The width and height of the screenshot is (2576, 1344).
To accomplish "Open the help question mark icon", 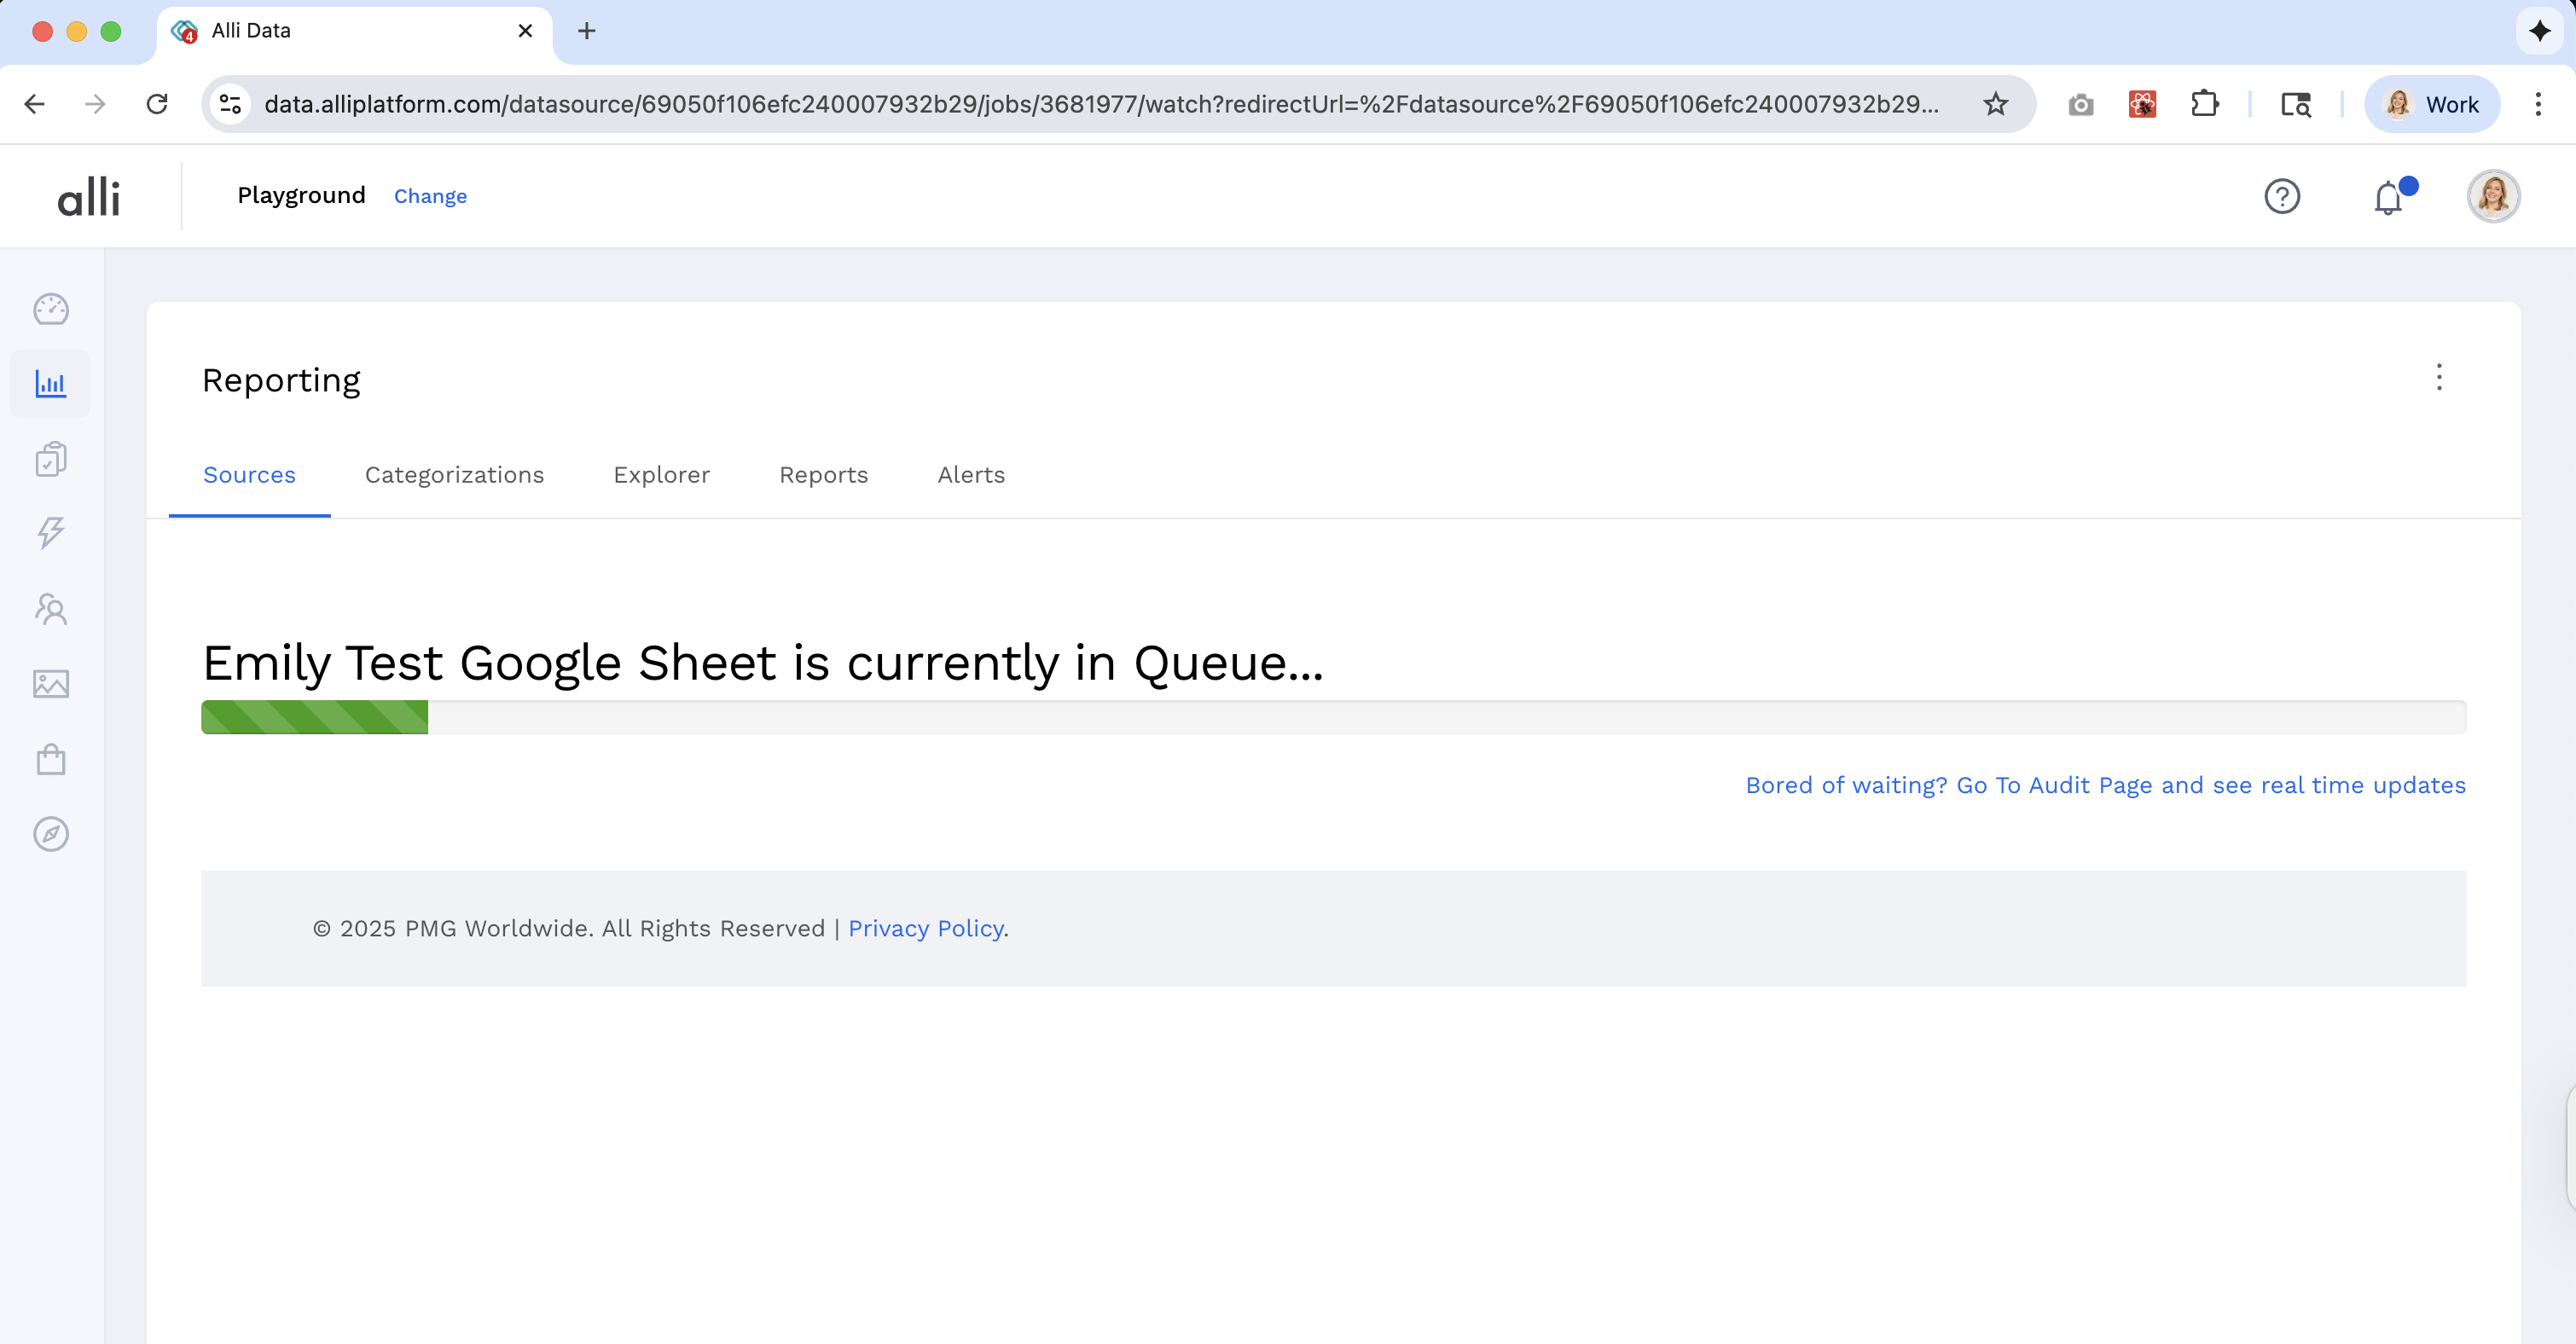I will click(2282, 196).
